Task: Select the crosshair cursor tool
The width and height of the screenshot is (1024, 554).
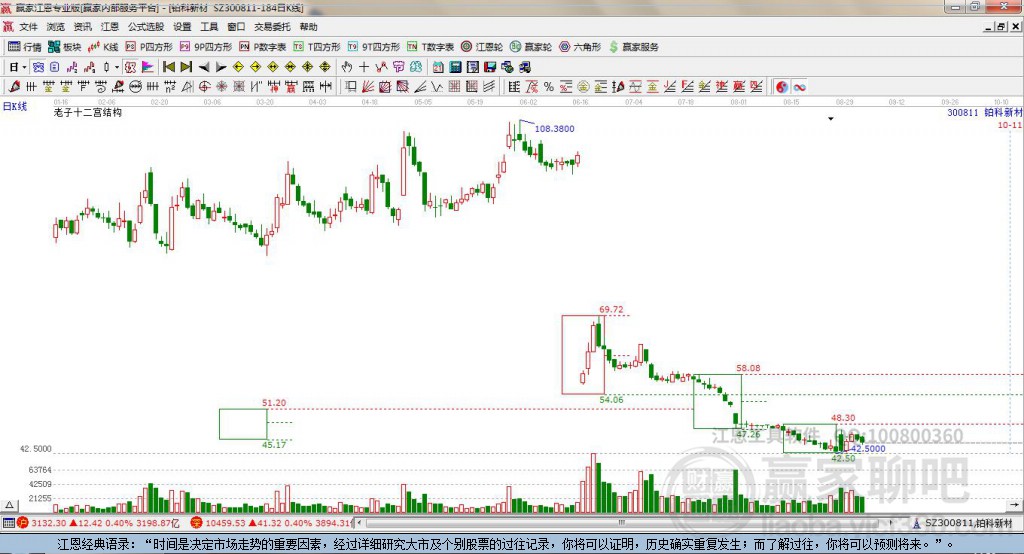Action: (x=364, y=67)
